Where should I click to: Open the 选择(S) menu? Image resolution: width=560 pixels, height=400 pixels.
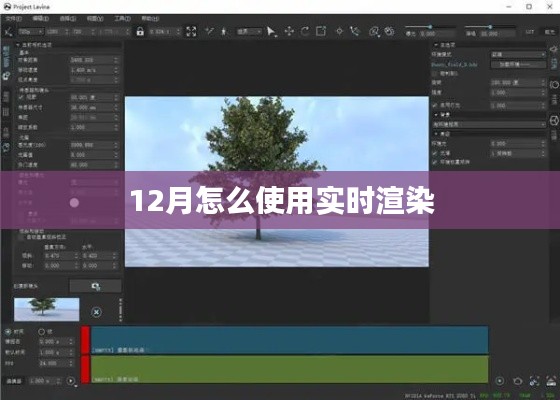(68, 18)
